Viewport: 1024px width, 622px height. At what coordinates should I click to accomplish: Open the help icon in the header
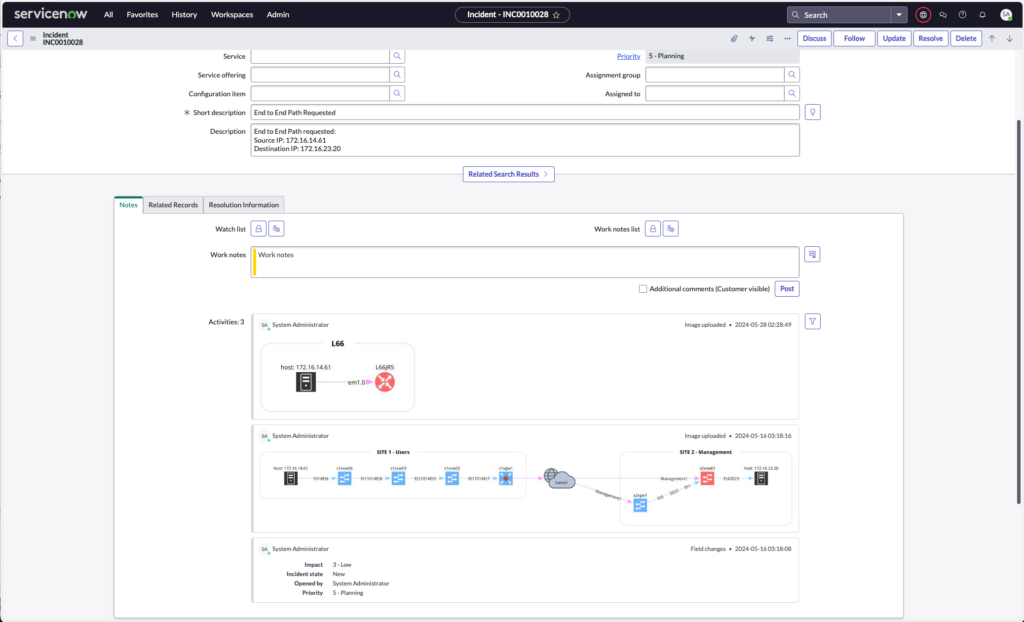(962, 15)
